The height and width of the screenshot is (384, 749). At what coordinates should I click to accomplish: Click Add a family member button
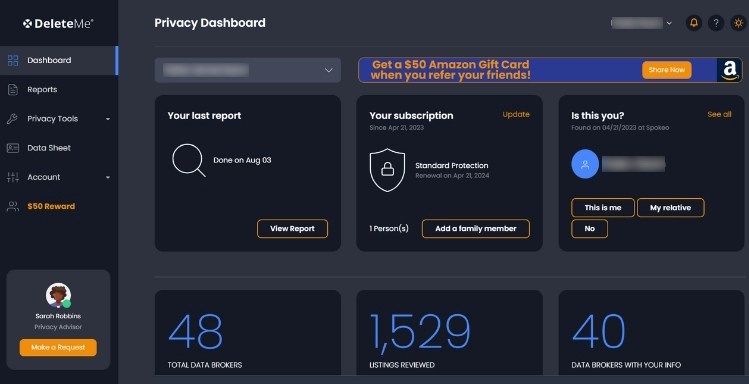[x=476, y=229]
